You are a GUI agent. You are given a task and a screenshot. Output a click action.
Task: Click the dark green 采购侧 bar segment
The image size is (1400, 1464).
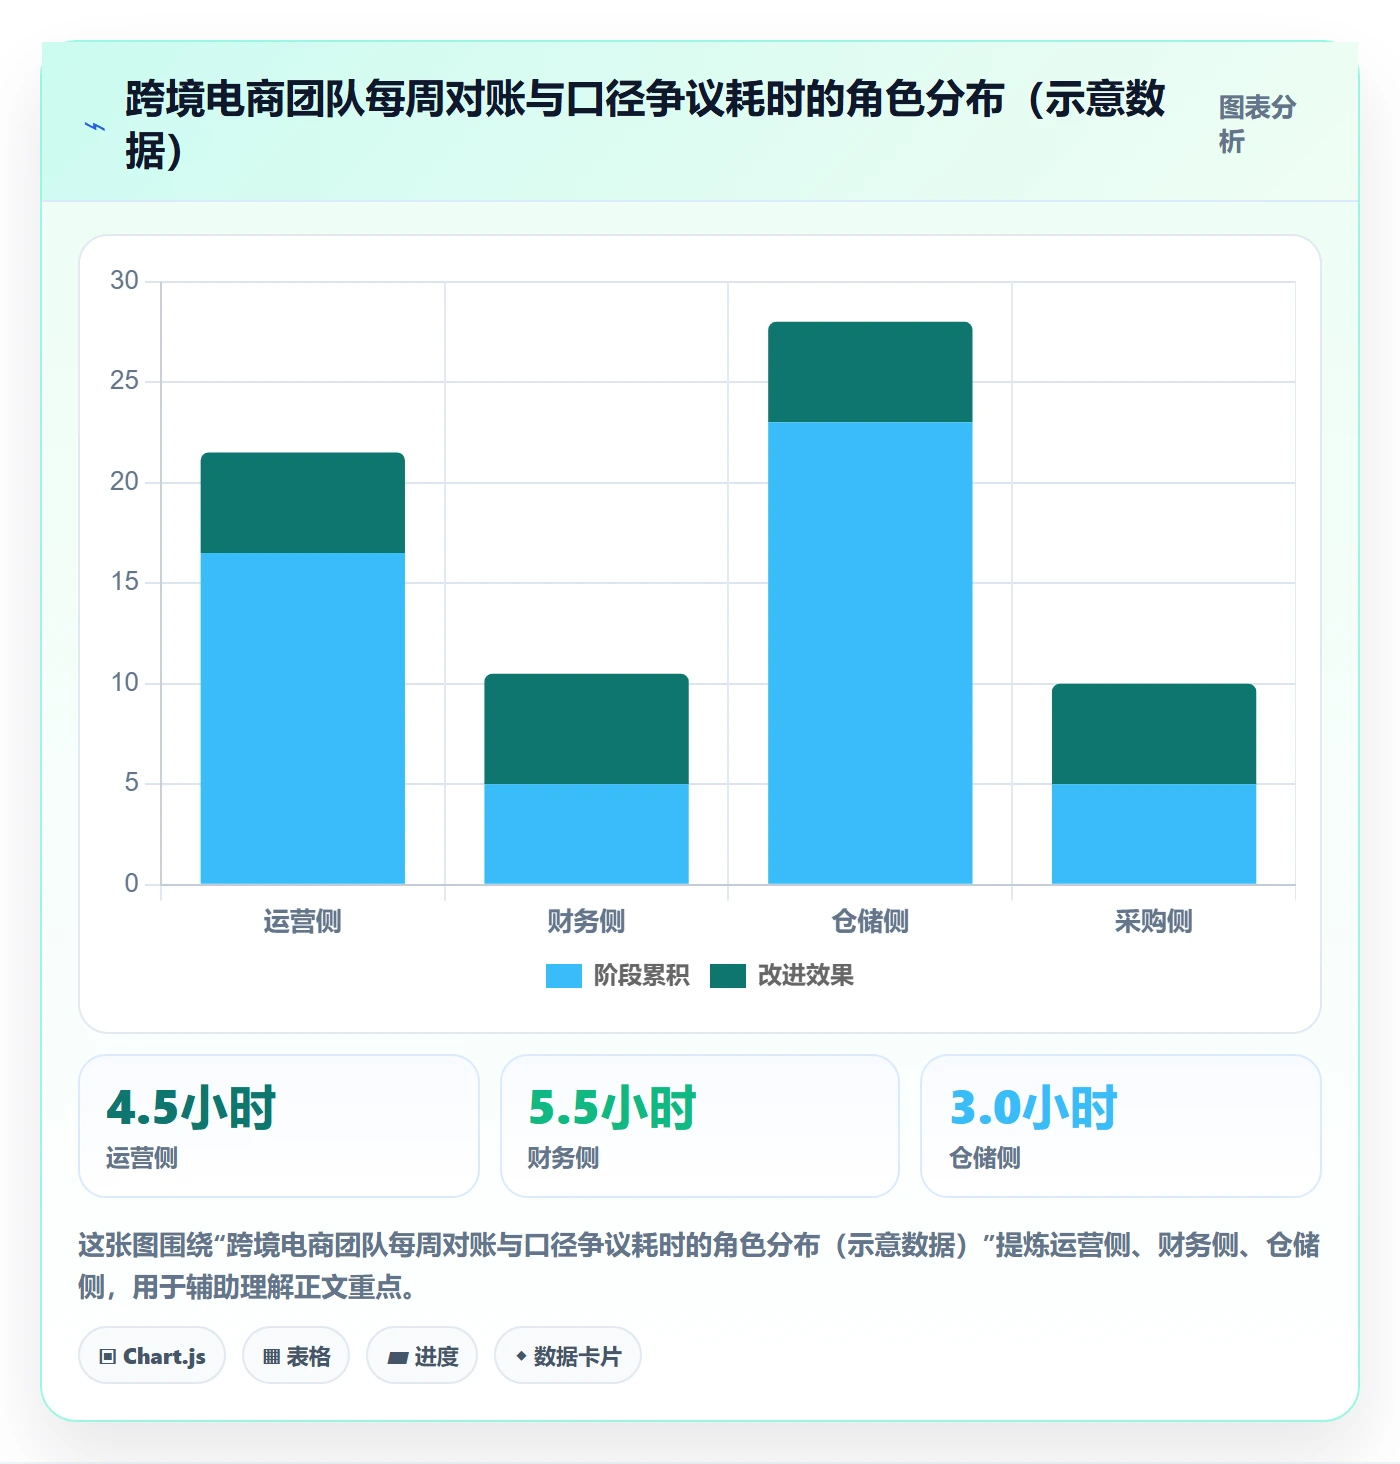[x=1154, y=734]
